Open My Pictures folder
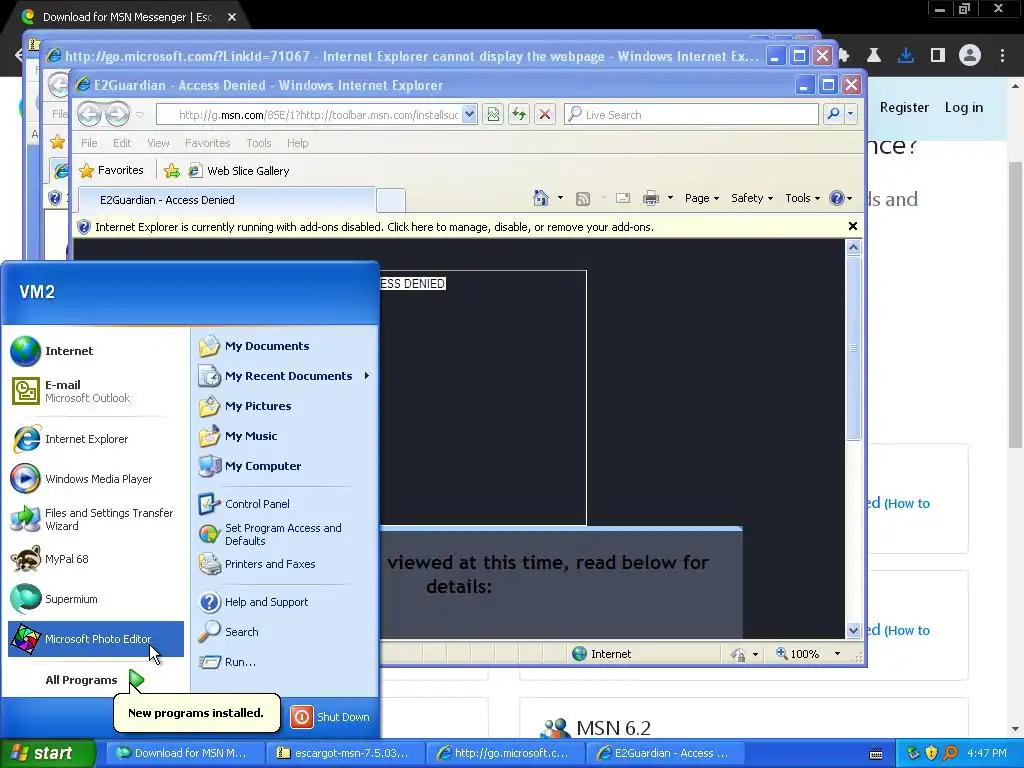1024x768 pixels. coord(285,406)
